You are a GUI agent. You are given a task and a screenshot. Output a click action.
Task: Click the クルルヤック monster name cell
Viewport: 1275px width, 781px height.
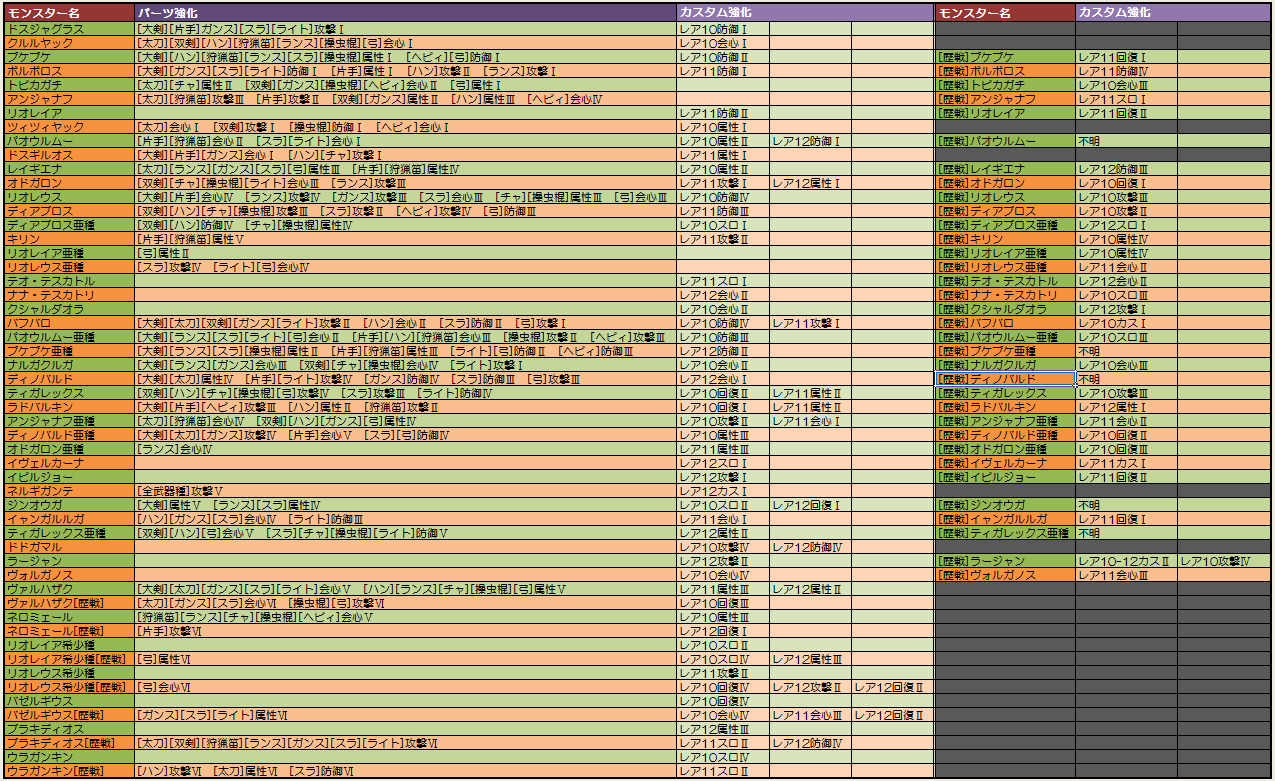pyautogui.click(x=69, y=43)
